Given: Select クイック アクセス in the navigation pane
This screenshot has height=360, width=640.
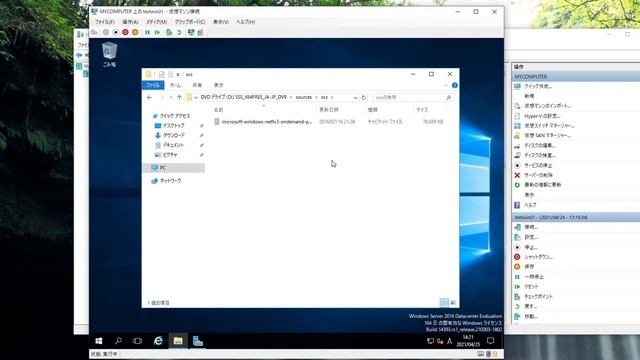Looking at the screenshot, I should tap(175, 116).
